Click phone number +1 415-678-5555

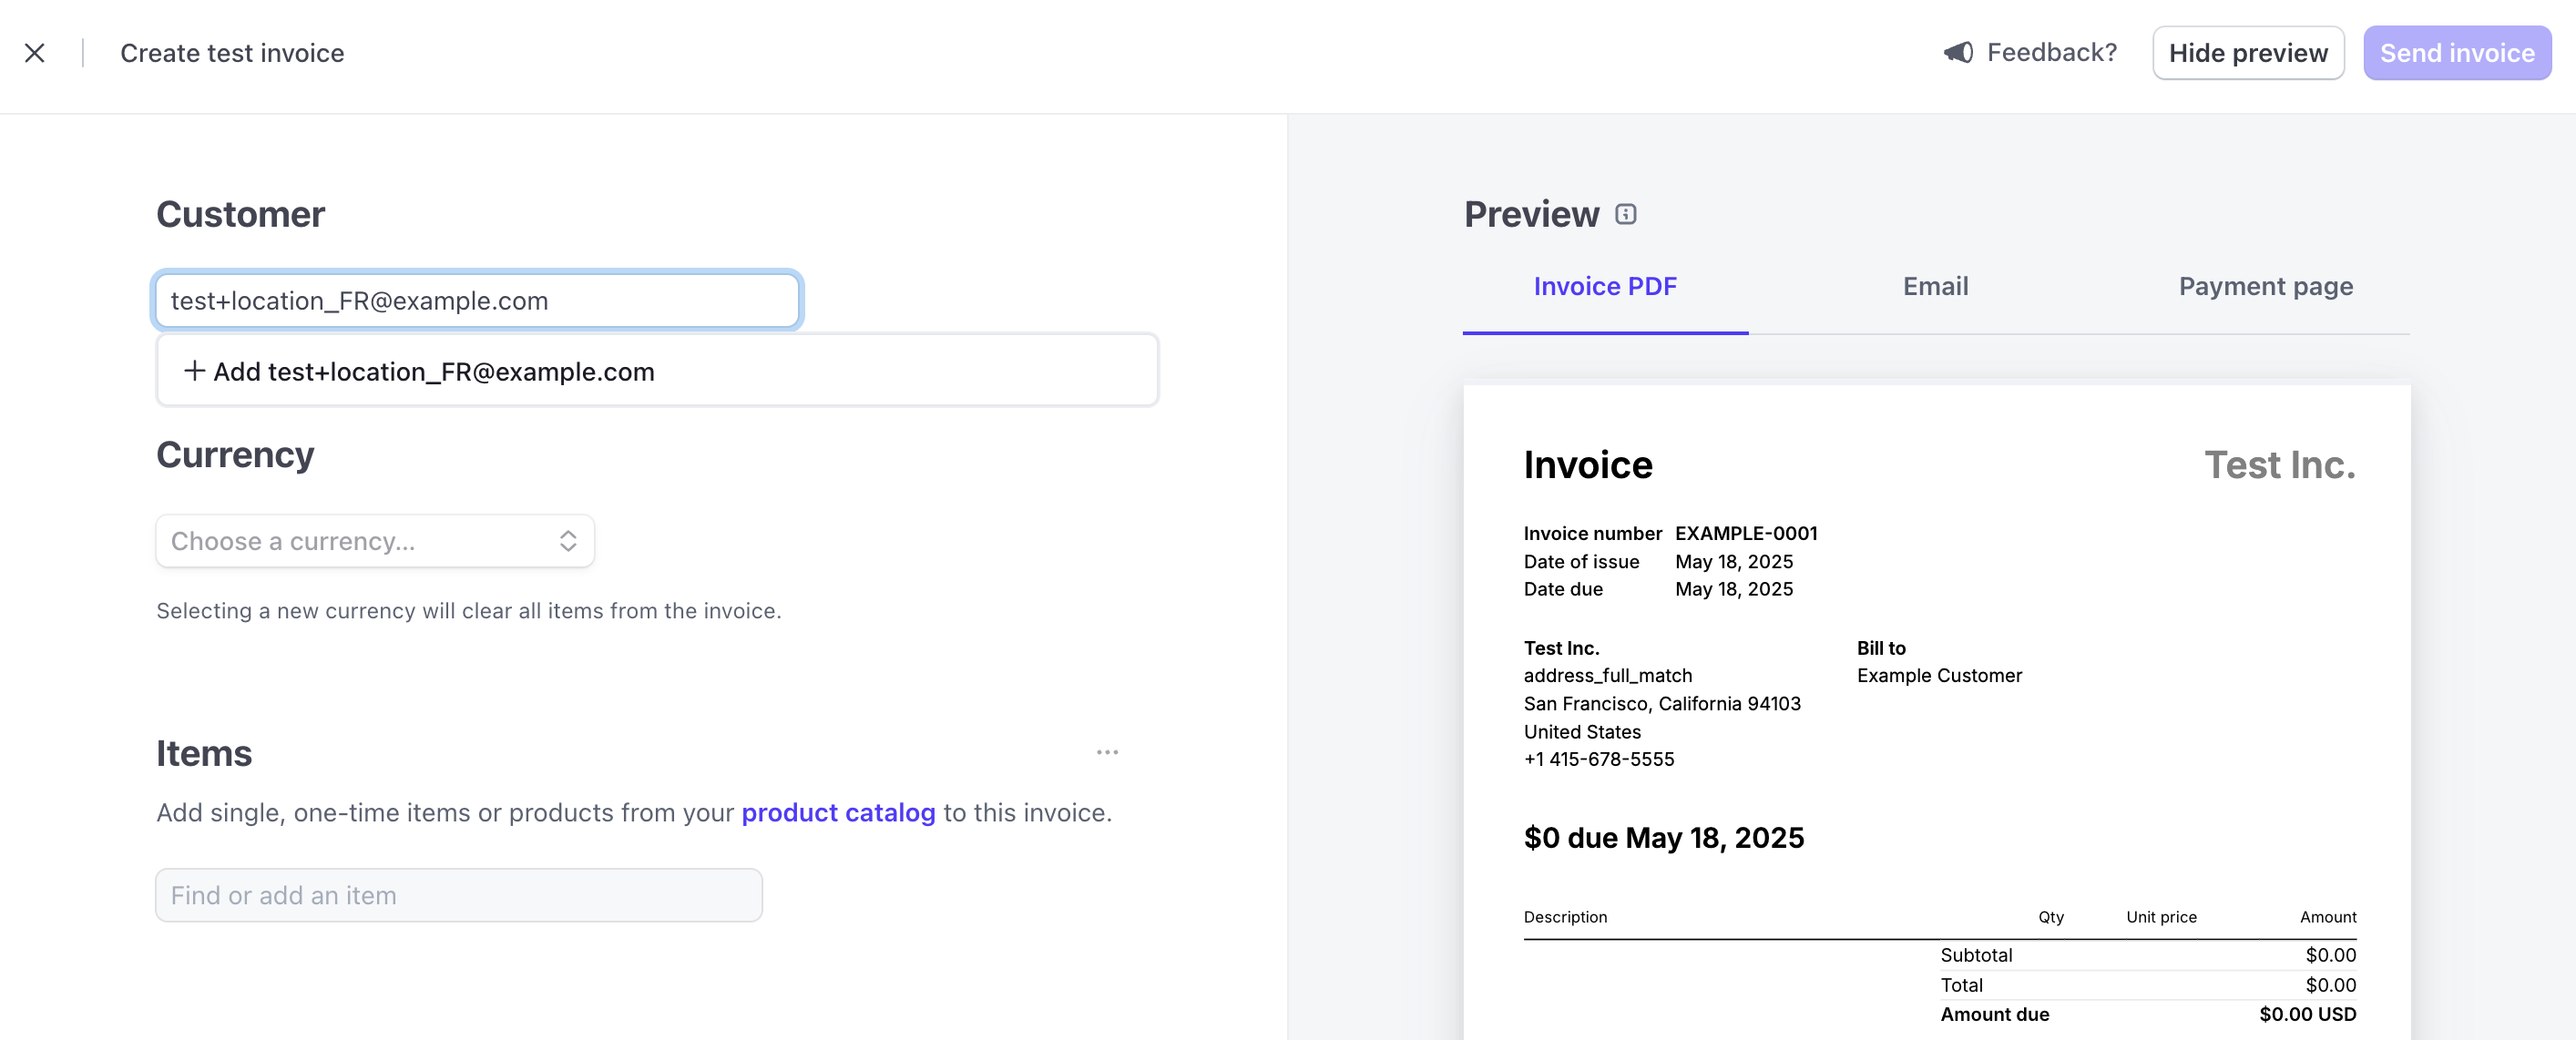[1599, 759]
